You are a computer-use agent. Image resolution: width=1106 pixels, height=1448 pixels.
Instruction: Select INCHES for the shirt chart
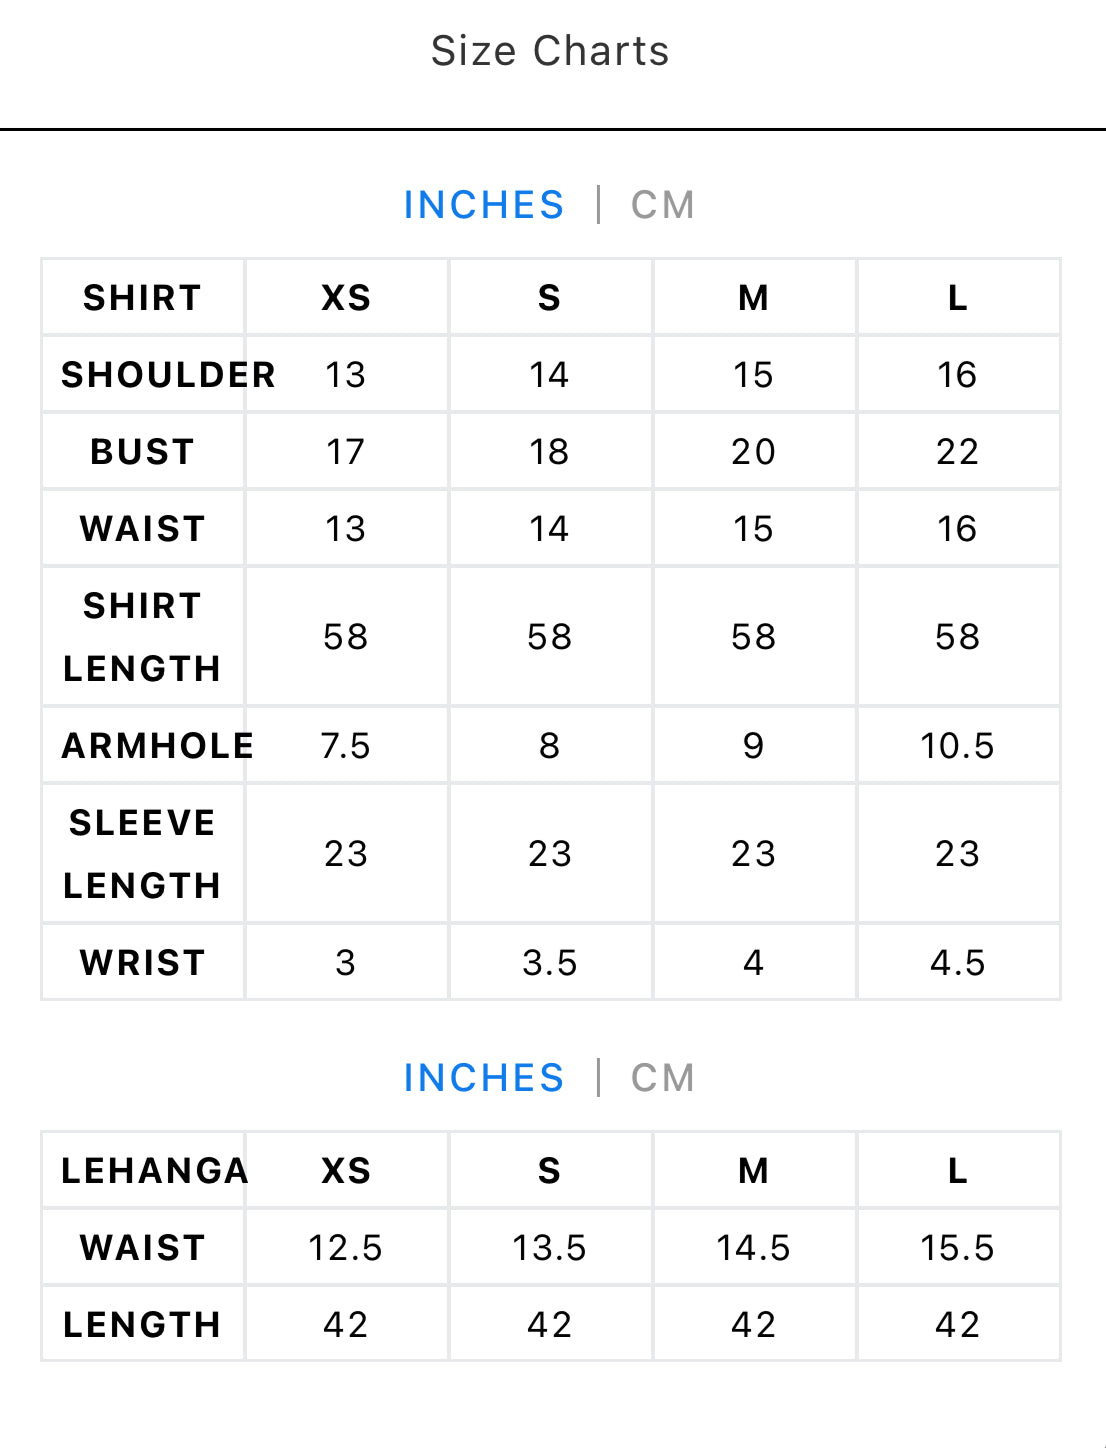pyautogui.click(x=484, y=205)
